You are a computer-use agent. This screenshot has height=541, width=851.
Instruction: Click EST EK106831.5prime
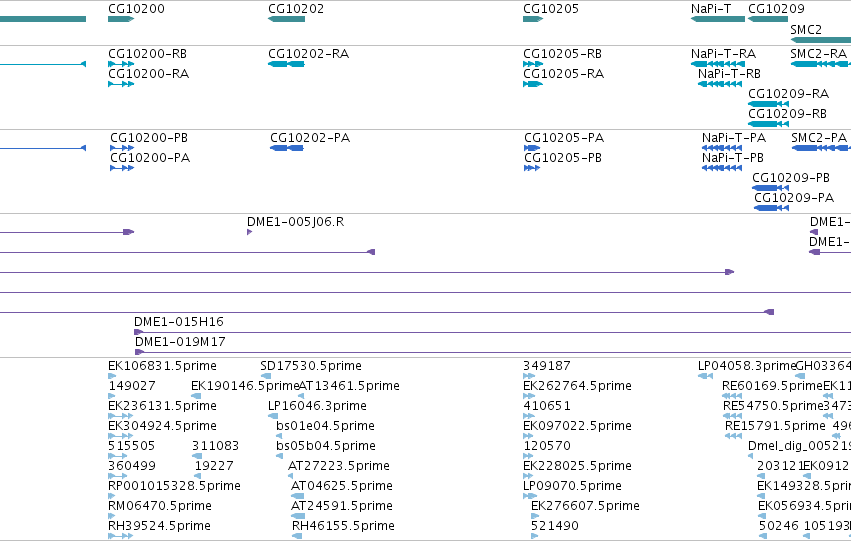point(112,376)
